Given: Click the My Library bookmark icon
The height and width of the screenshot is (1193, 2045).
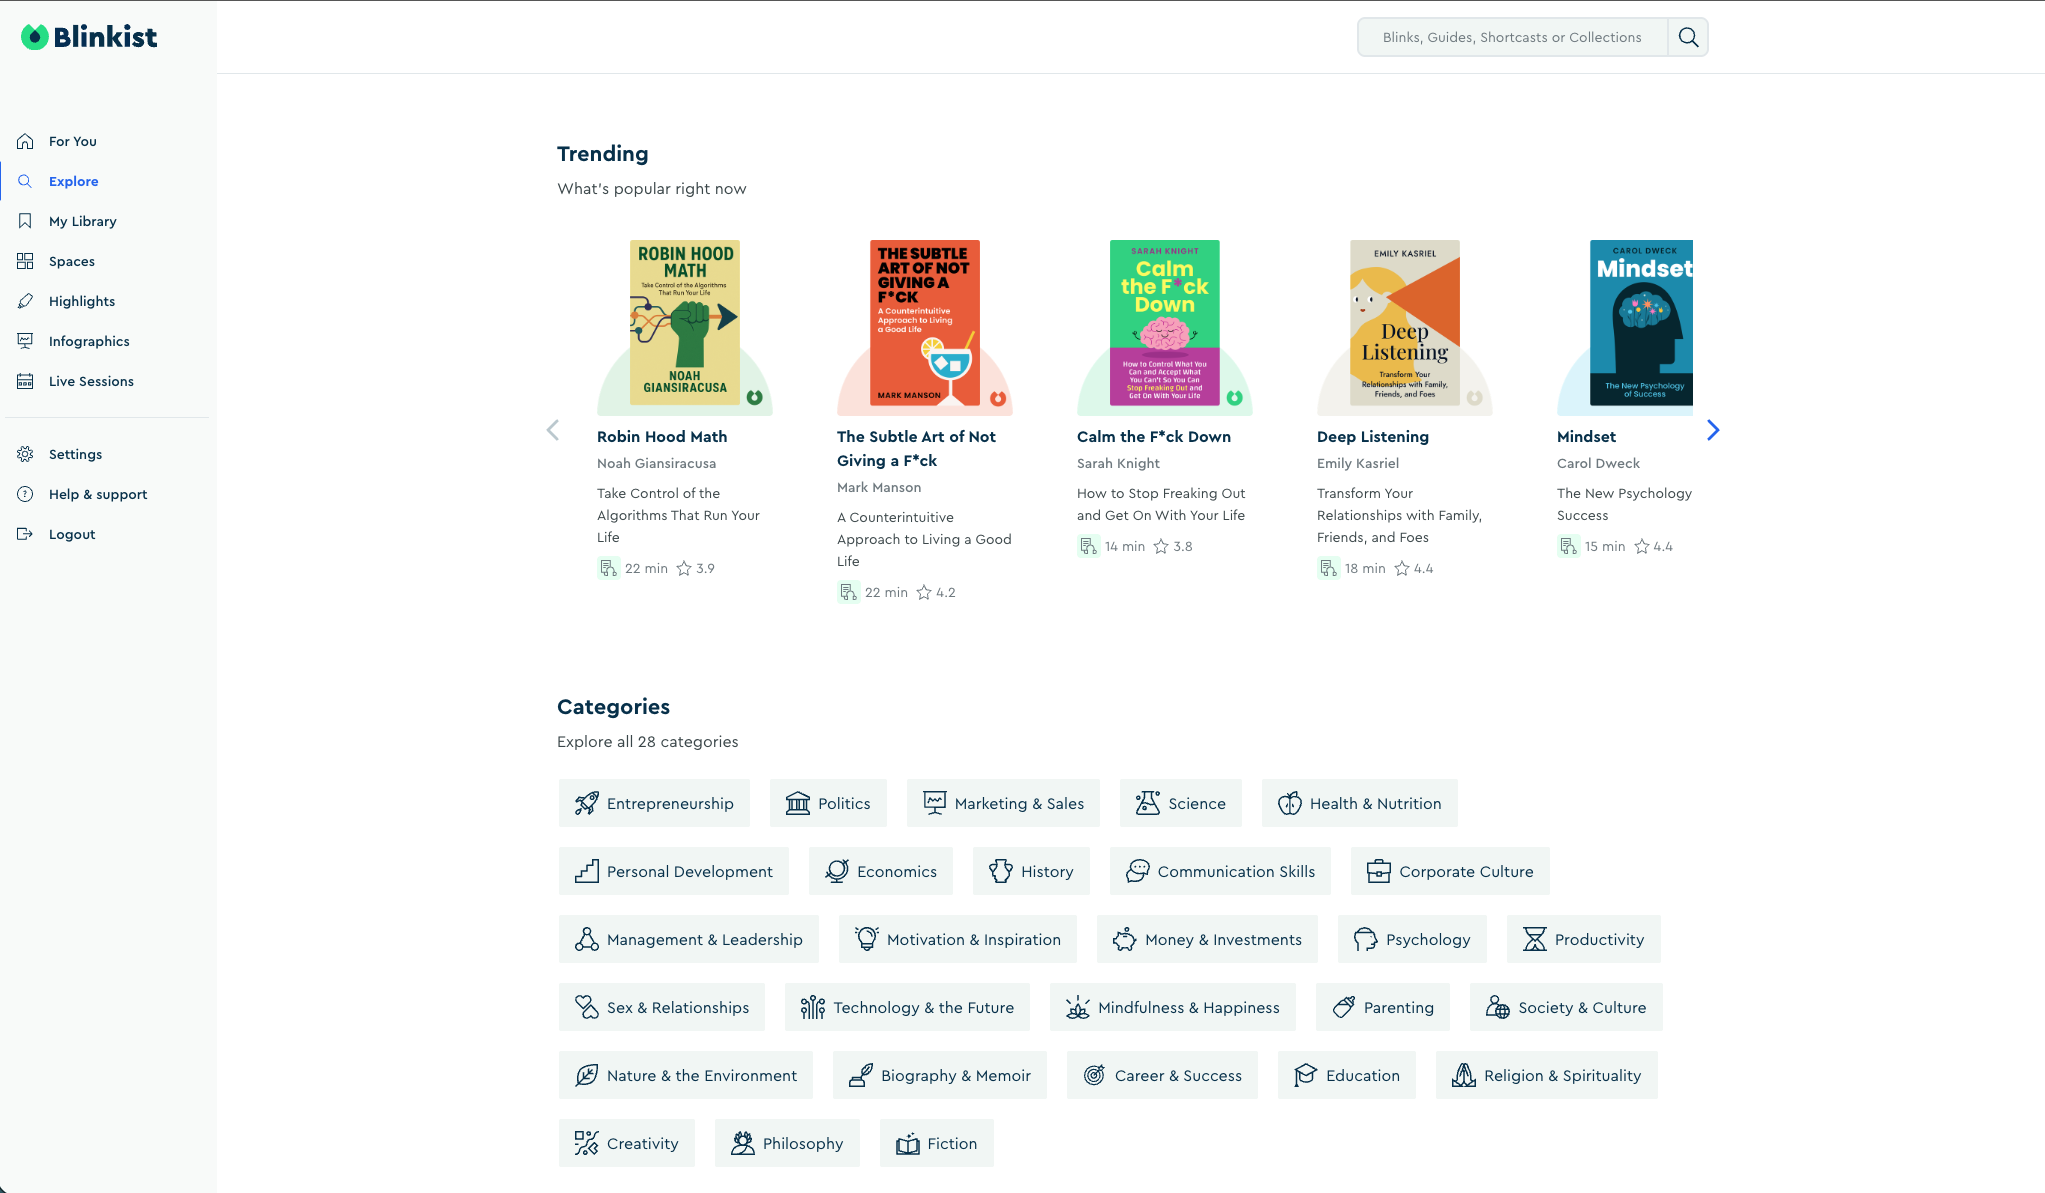Looking at the screenshot, I should point(25,221).
